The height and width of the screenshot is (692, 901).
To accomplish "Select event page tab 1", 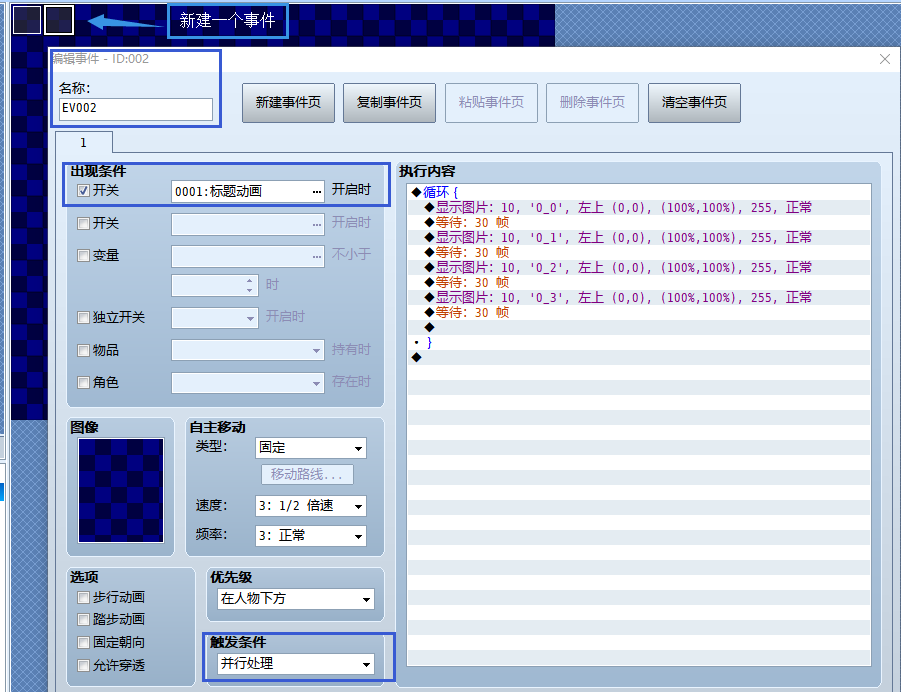I will point(84,143).
